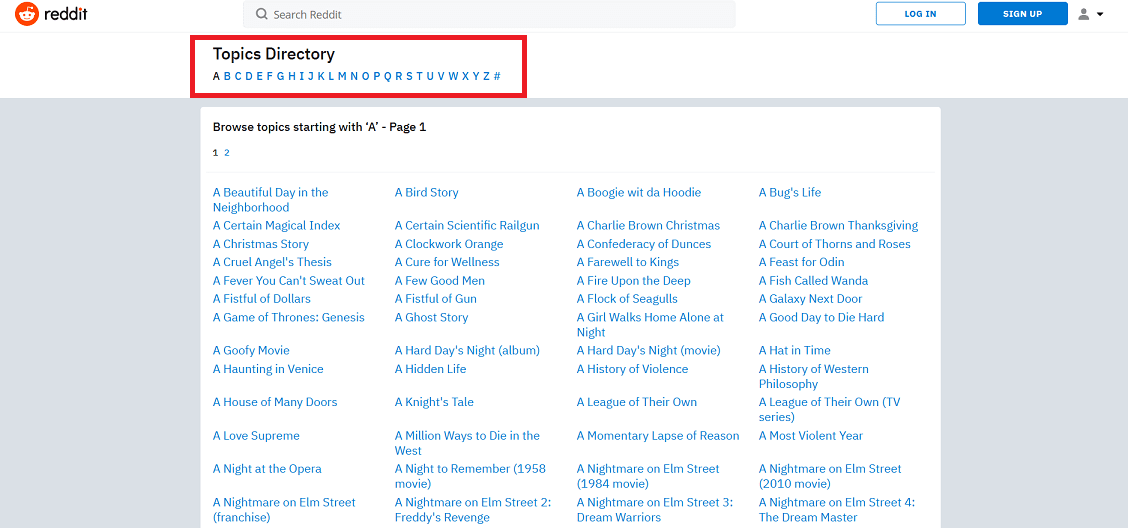Open the A Bird Story topic

coord(427,193)
